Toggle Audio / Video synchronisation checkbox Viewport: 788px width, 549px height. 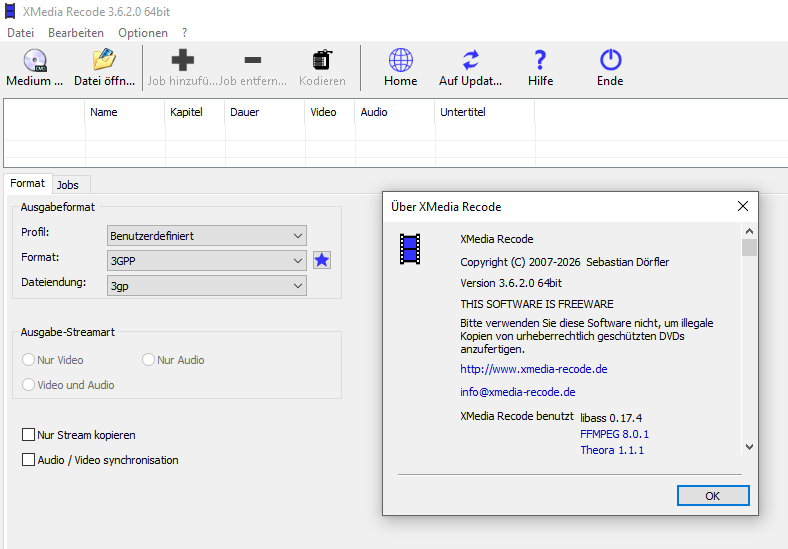click(29, 460)
